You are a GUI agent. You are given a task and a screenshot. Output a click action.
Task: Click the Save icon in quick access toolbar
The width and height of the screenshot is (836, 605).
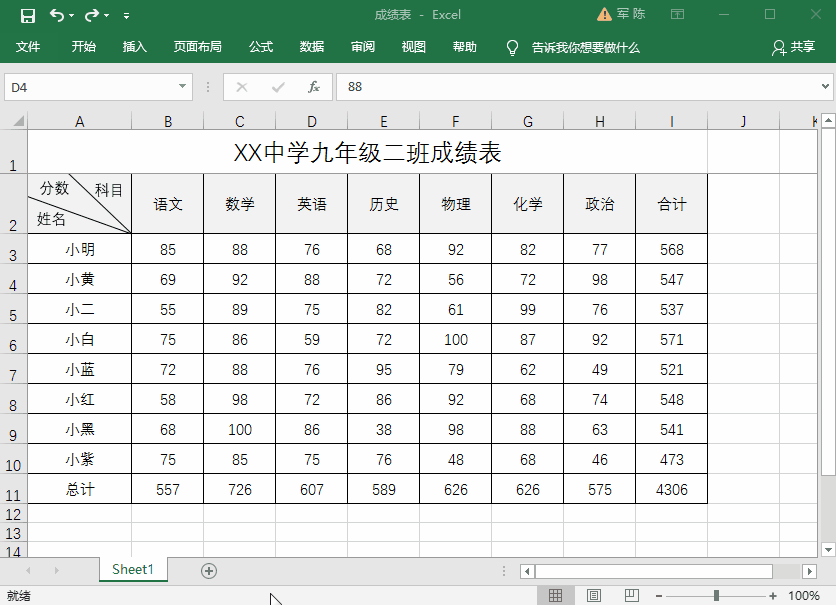[x=27, y=15]
